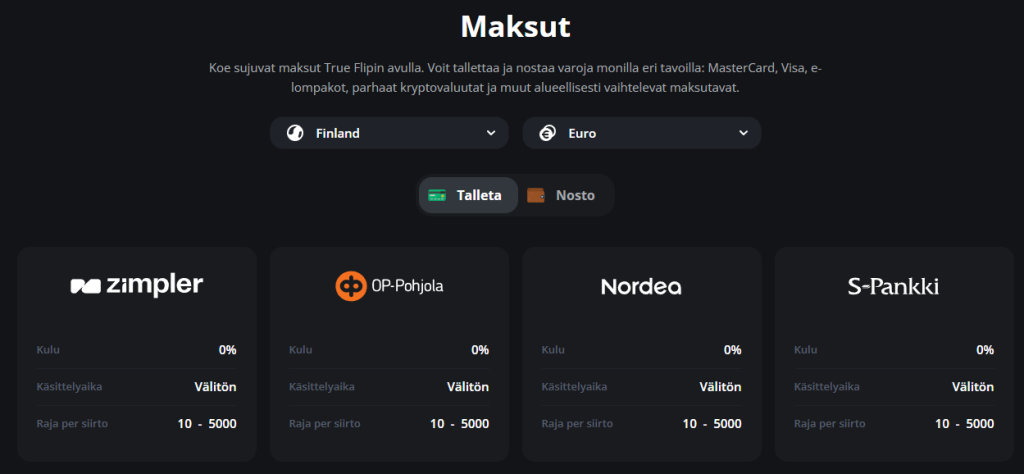Click the globe icon beside Finland
This screenshot has height=474, width=1024.
295,133
